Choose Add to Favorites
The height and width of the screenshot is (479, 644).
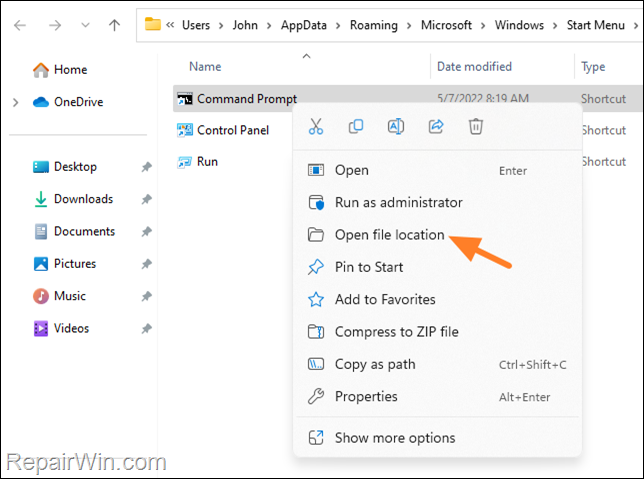pyautogui.click(x=437, y=299)
